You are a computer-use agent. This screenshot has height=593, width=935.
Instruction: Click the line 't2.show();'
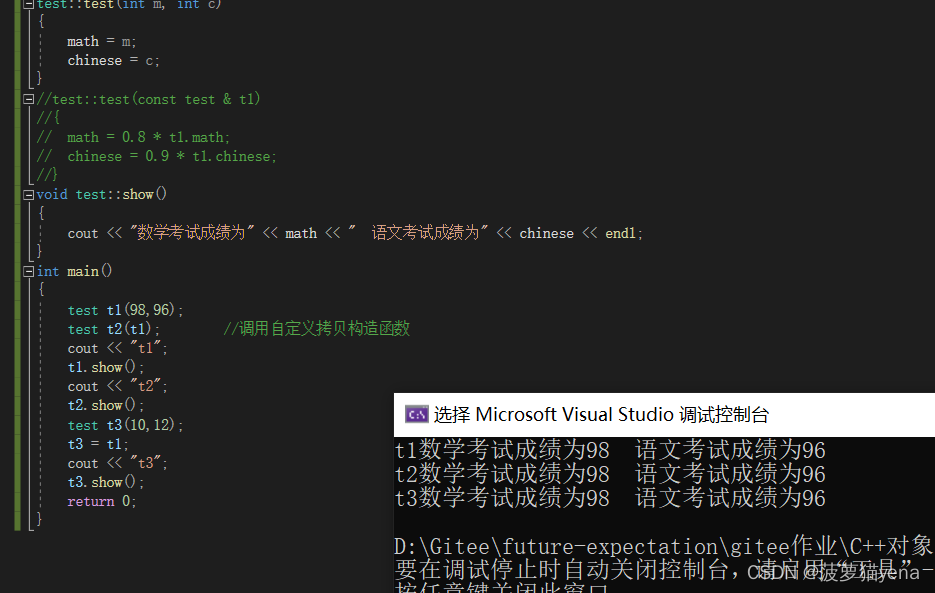coord(106,405)
